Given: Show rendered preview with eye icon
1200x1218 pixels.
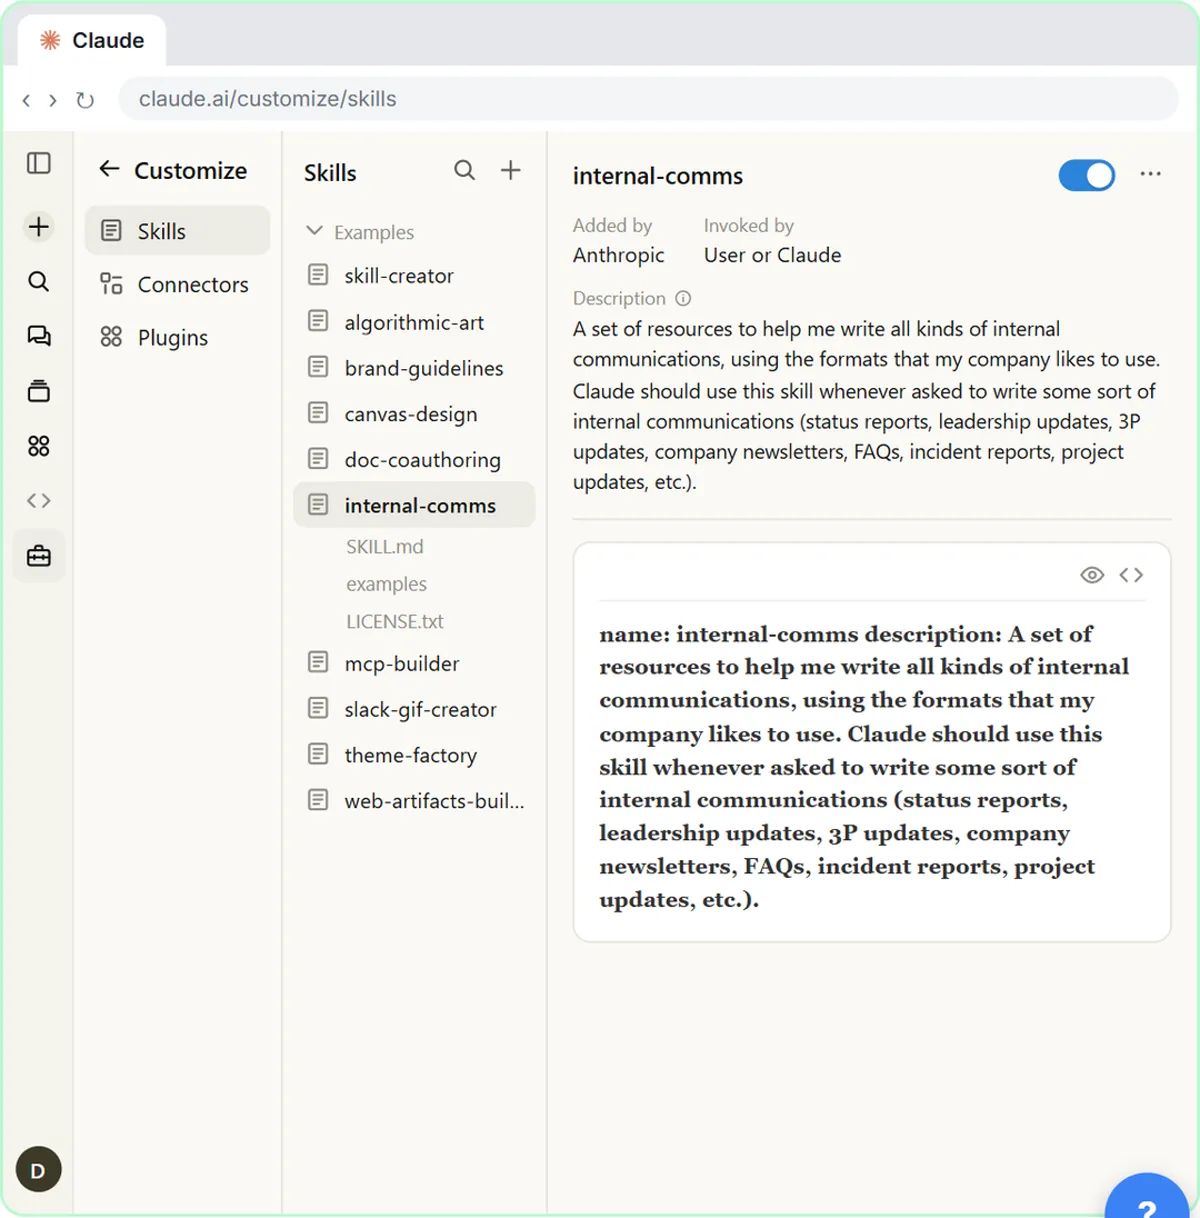Looking at the screenshot, I should pos(1092,575).
